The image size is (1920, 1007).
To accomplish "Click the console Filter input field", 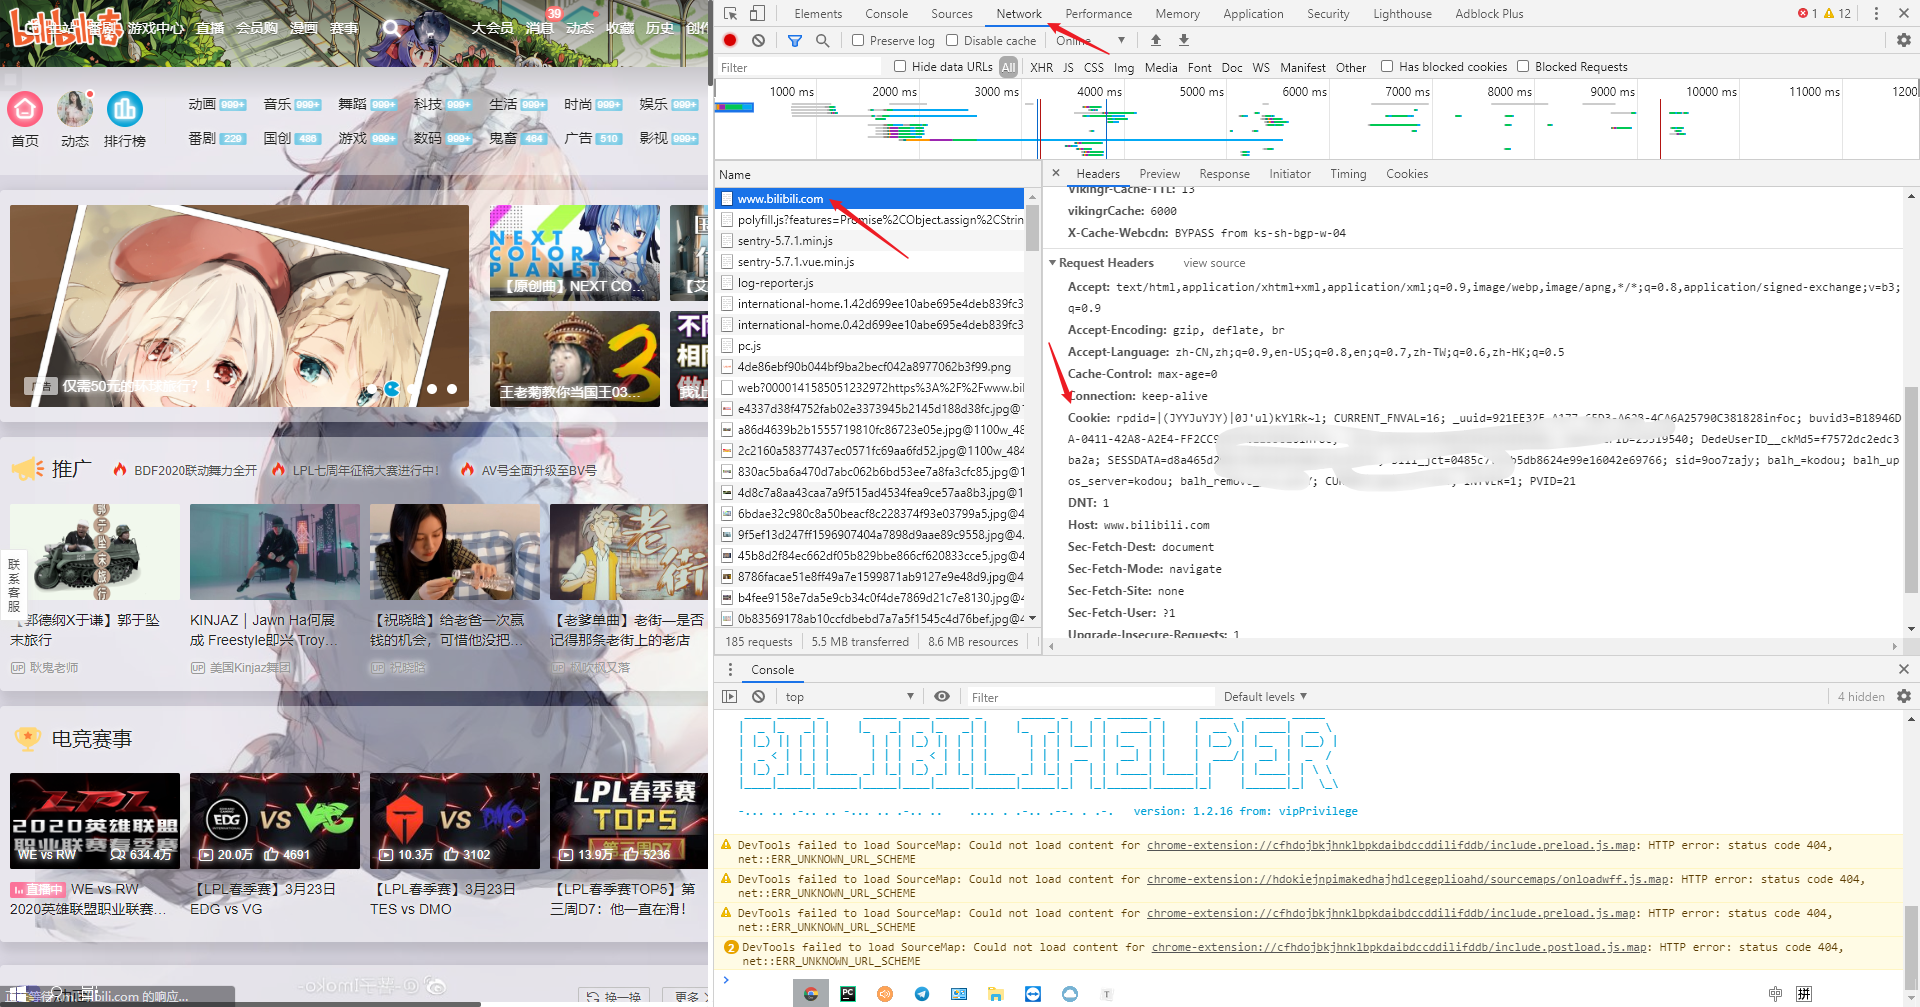I will (1090, 697).
